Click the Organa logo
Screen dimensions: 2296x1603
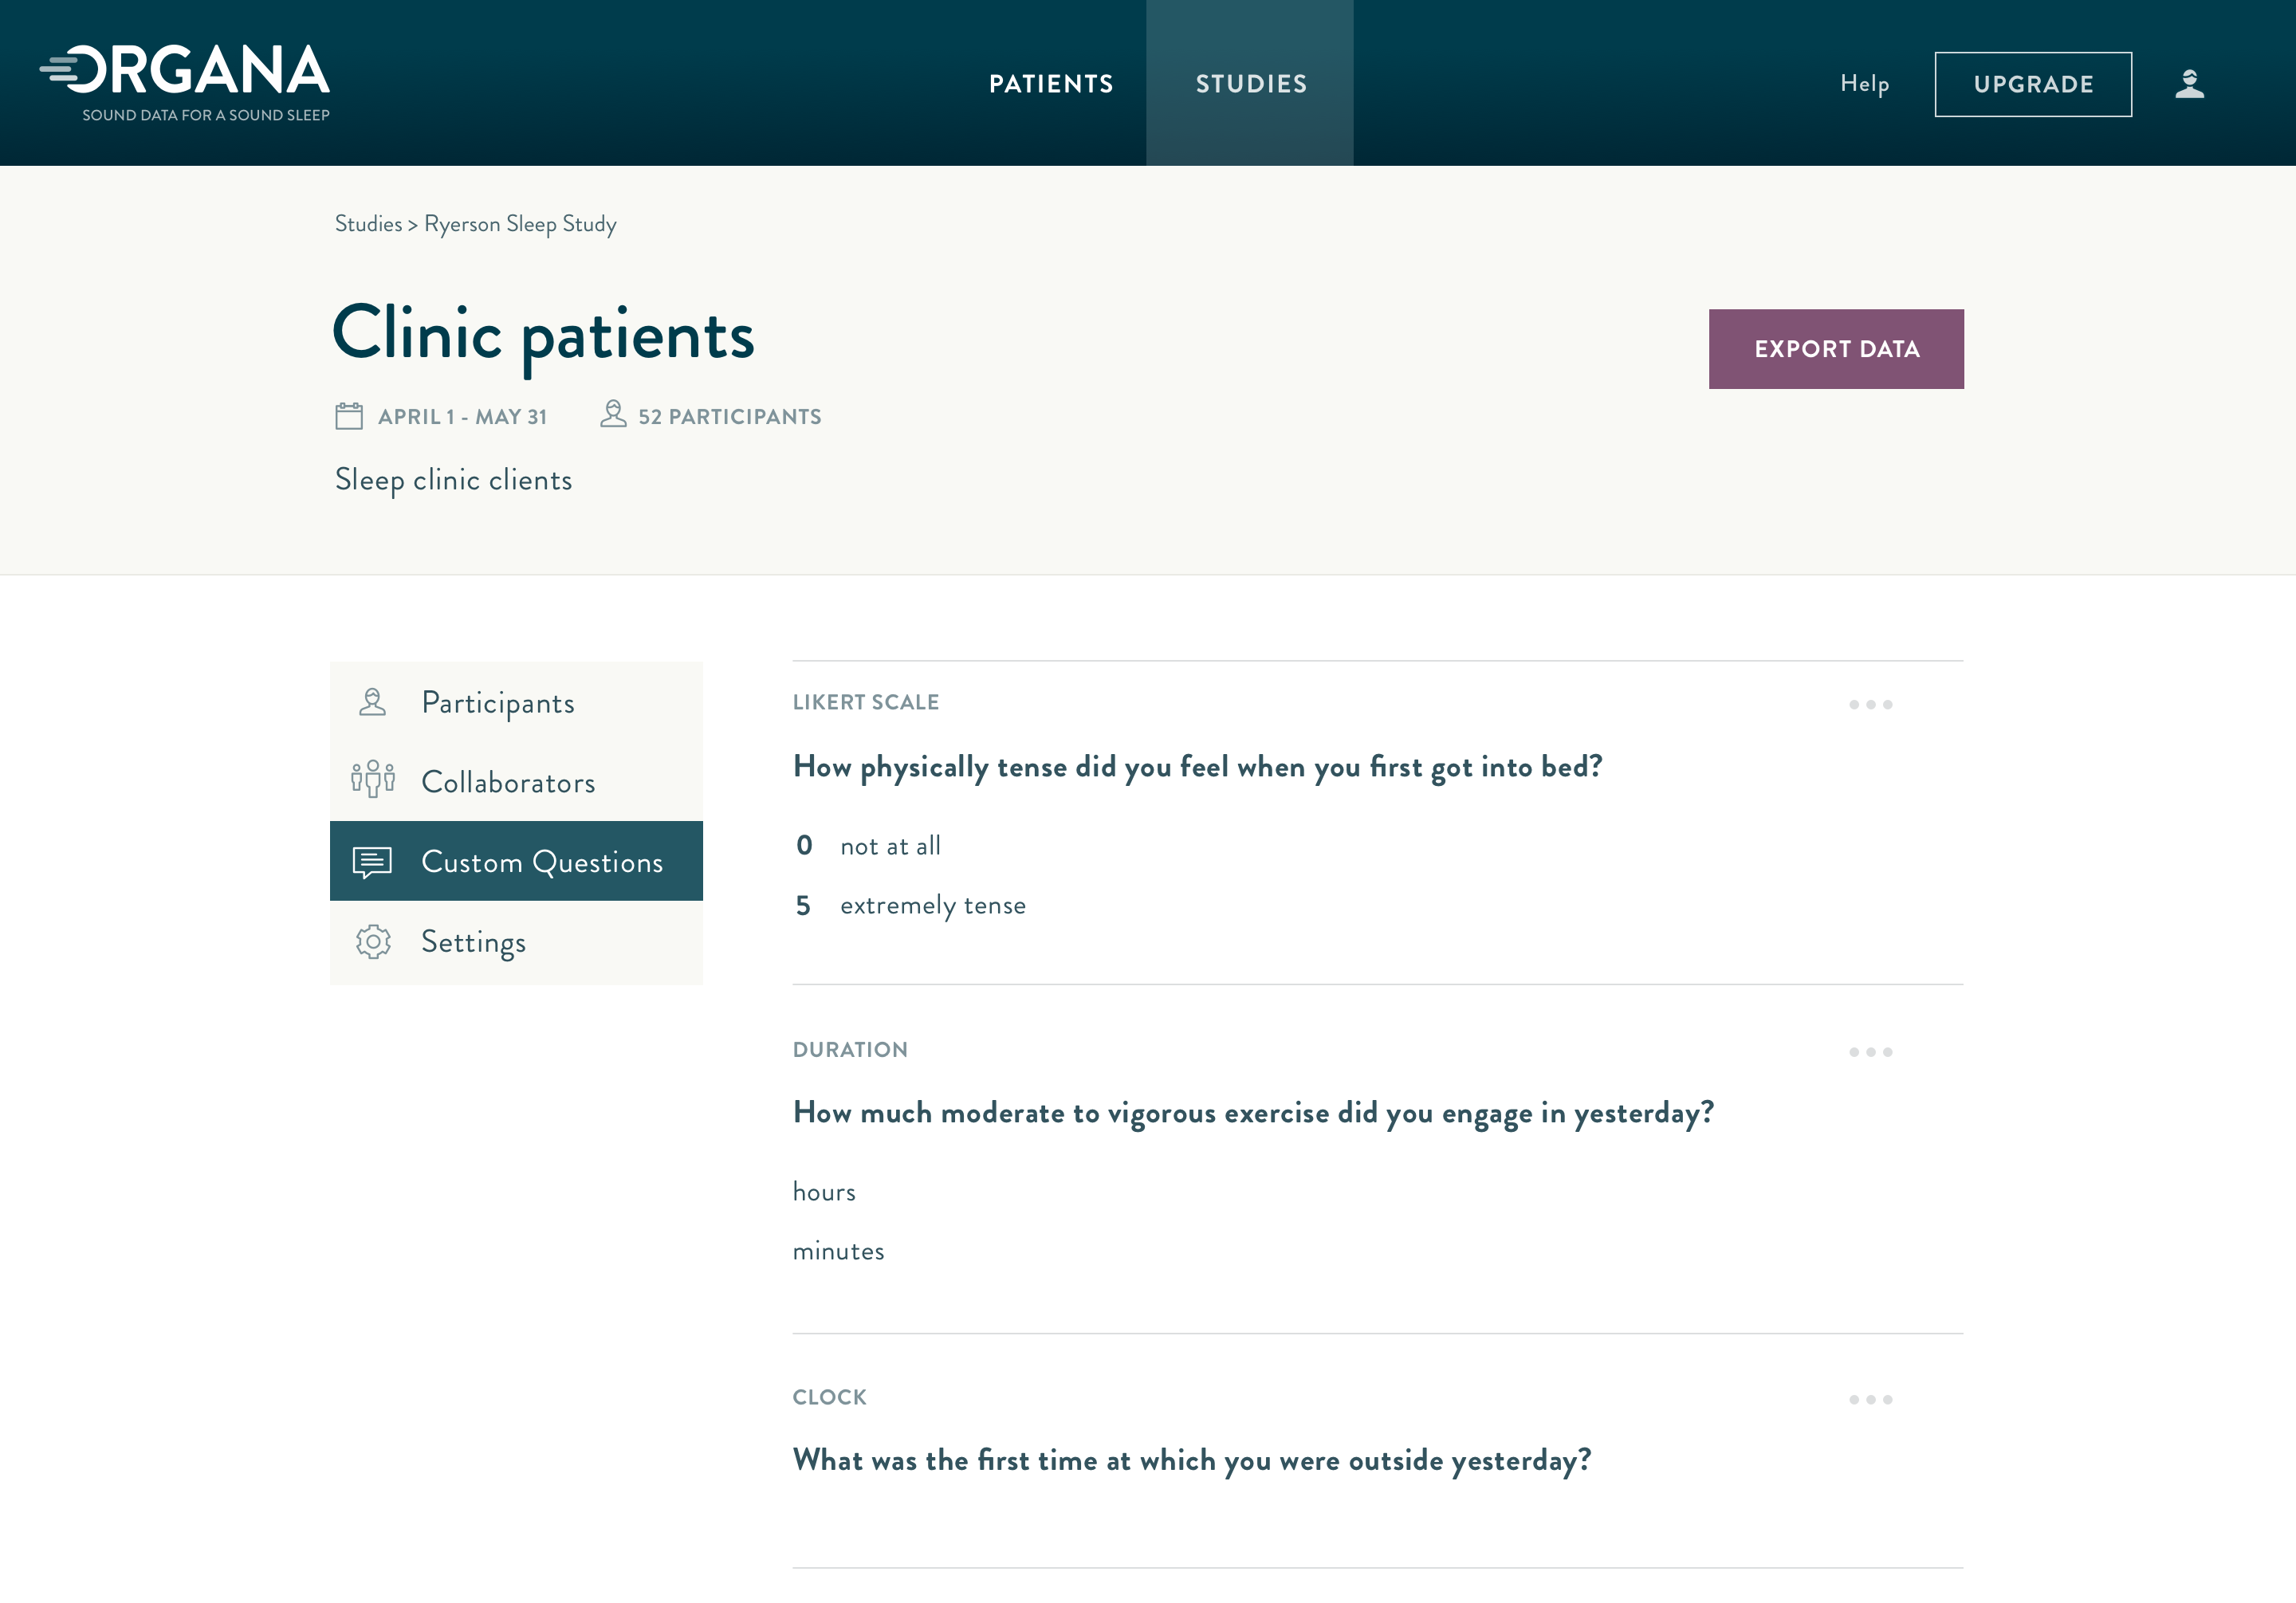click(184, 70)
